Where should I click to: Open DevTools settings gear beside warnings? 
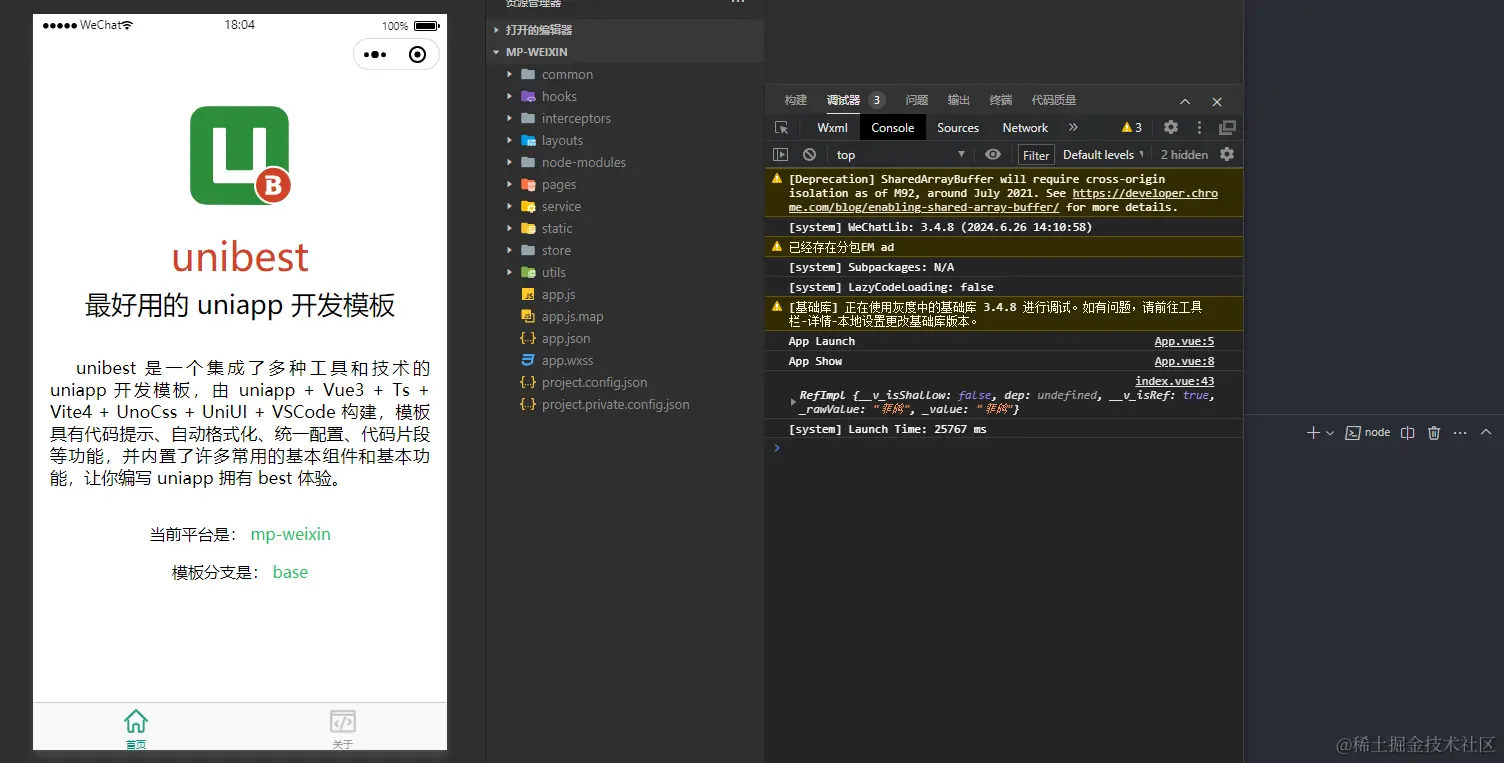coord(1171,128)
